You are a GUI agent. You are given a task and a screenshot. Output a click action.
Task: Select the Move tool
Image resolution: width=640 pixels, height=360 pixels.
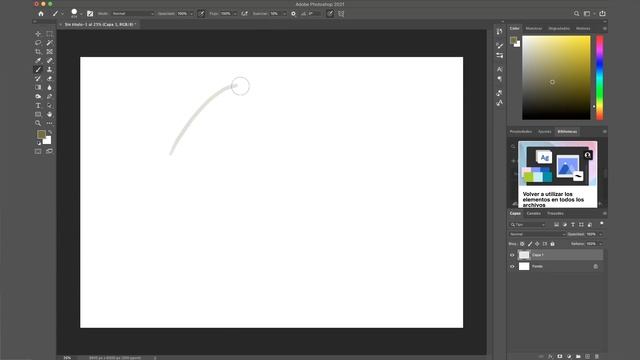coord(38,34)
